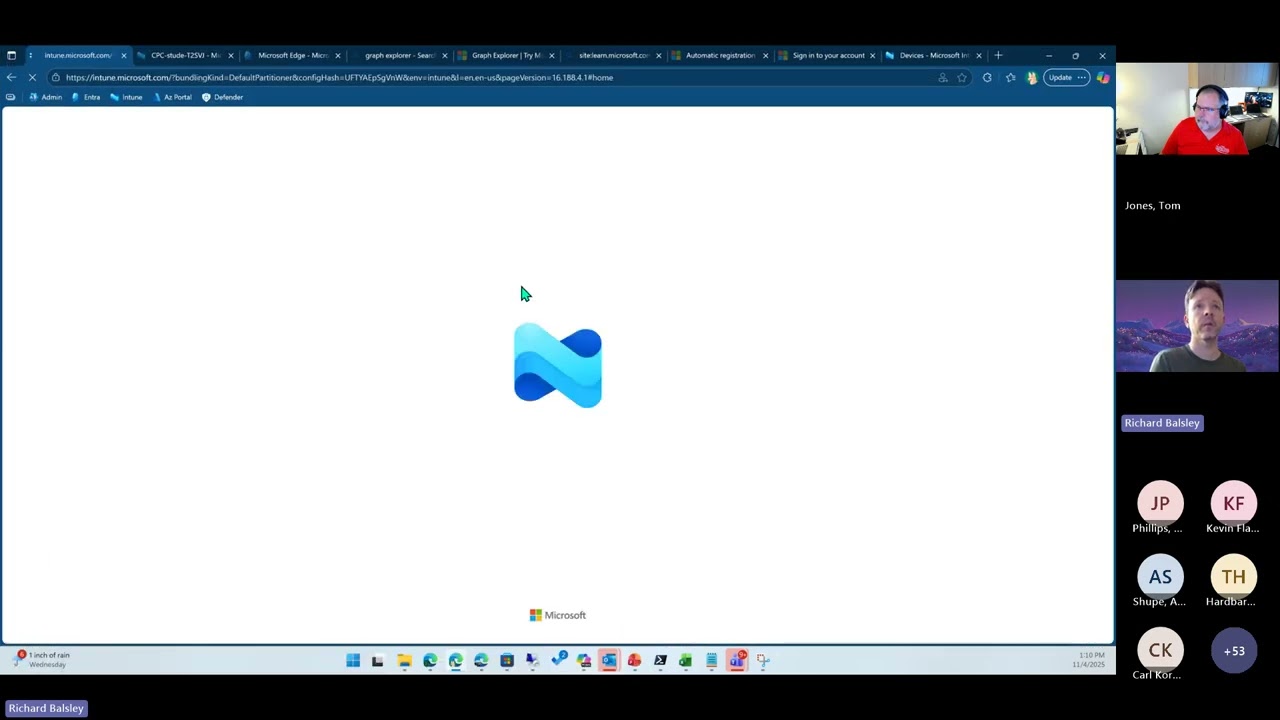Screen dimensions: 1280x720
Task: Click the Microsoft logo at page bottom
Action: [558, 615]
